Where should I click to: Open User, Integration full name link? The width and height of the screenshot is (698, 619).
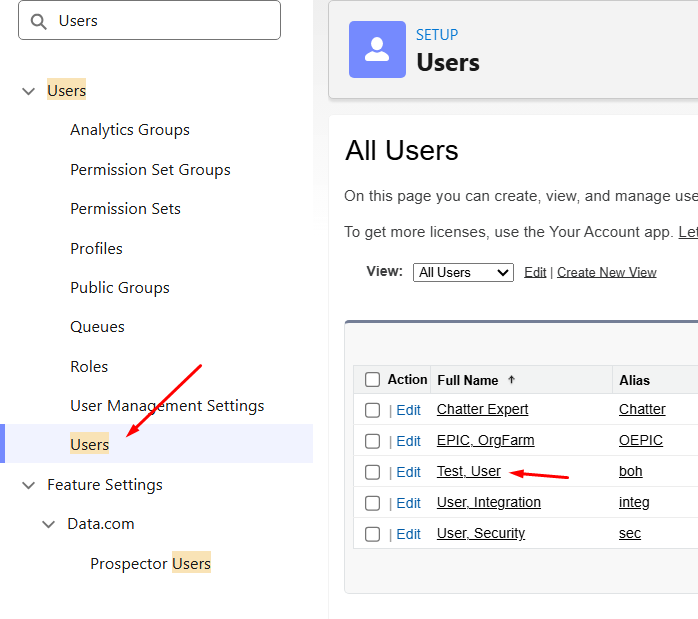coord(488,503)
